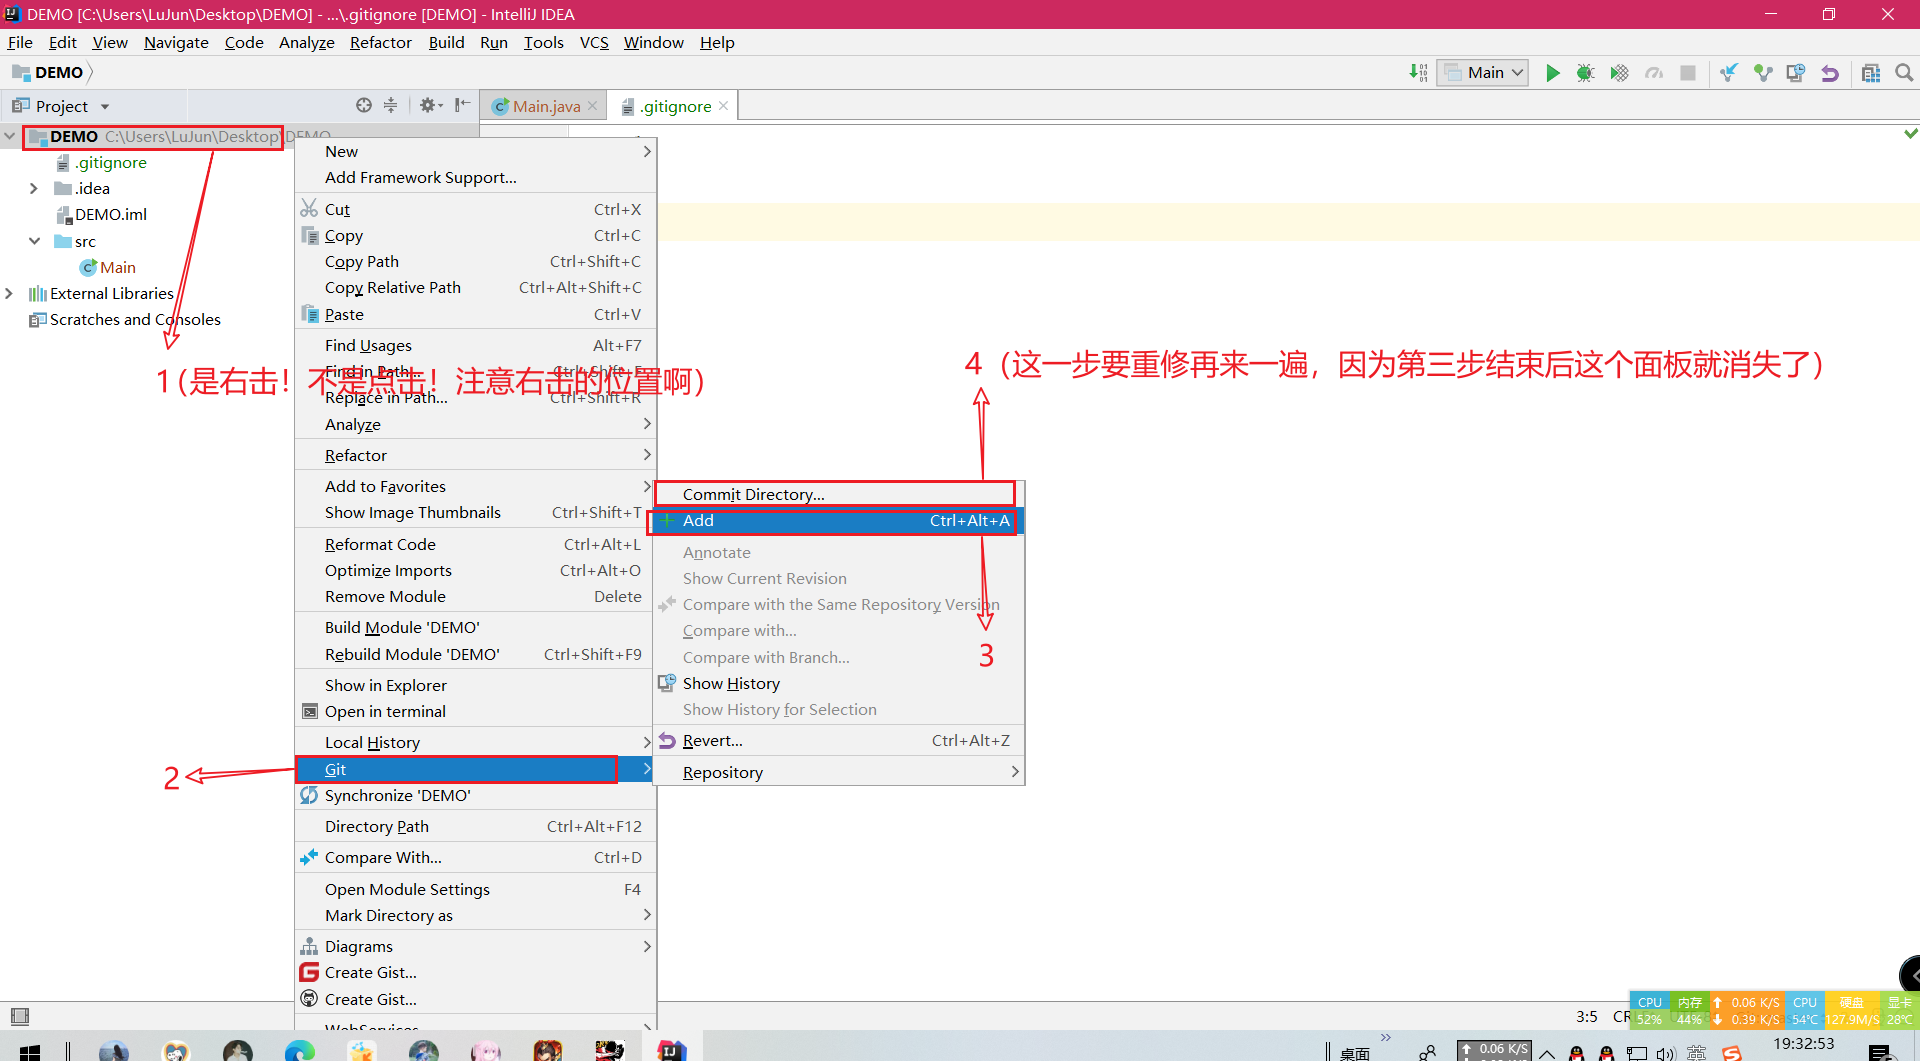Image resolution: width=1920 pixels, height=1061 pixels.
Task: Click the Windows Start button
Action: pos(30,1051)
